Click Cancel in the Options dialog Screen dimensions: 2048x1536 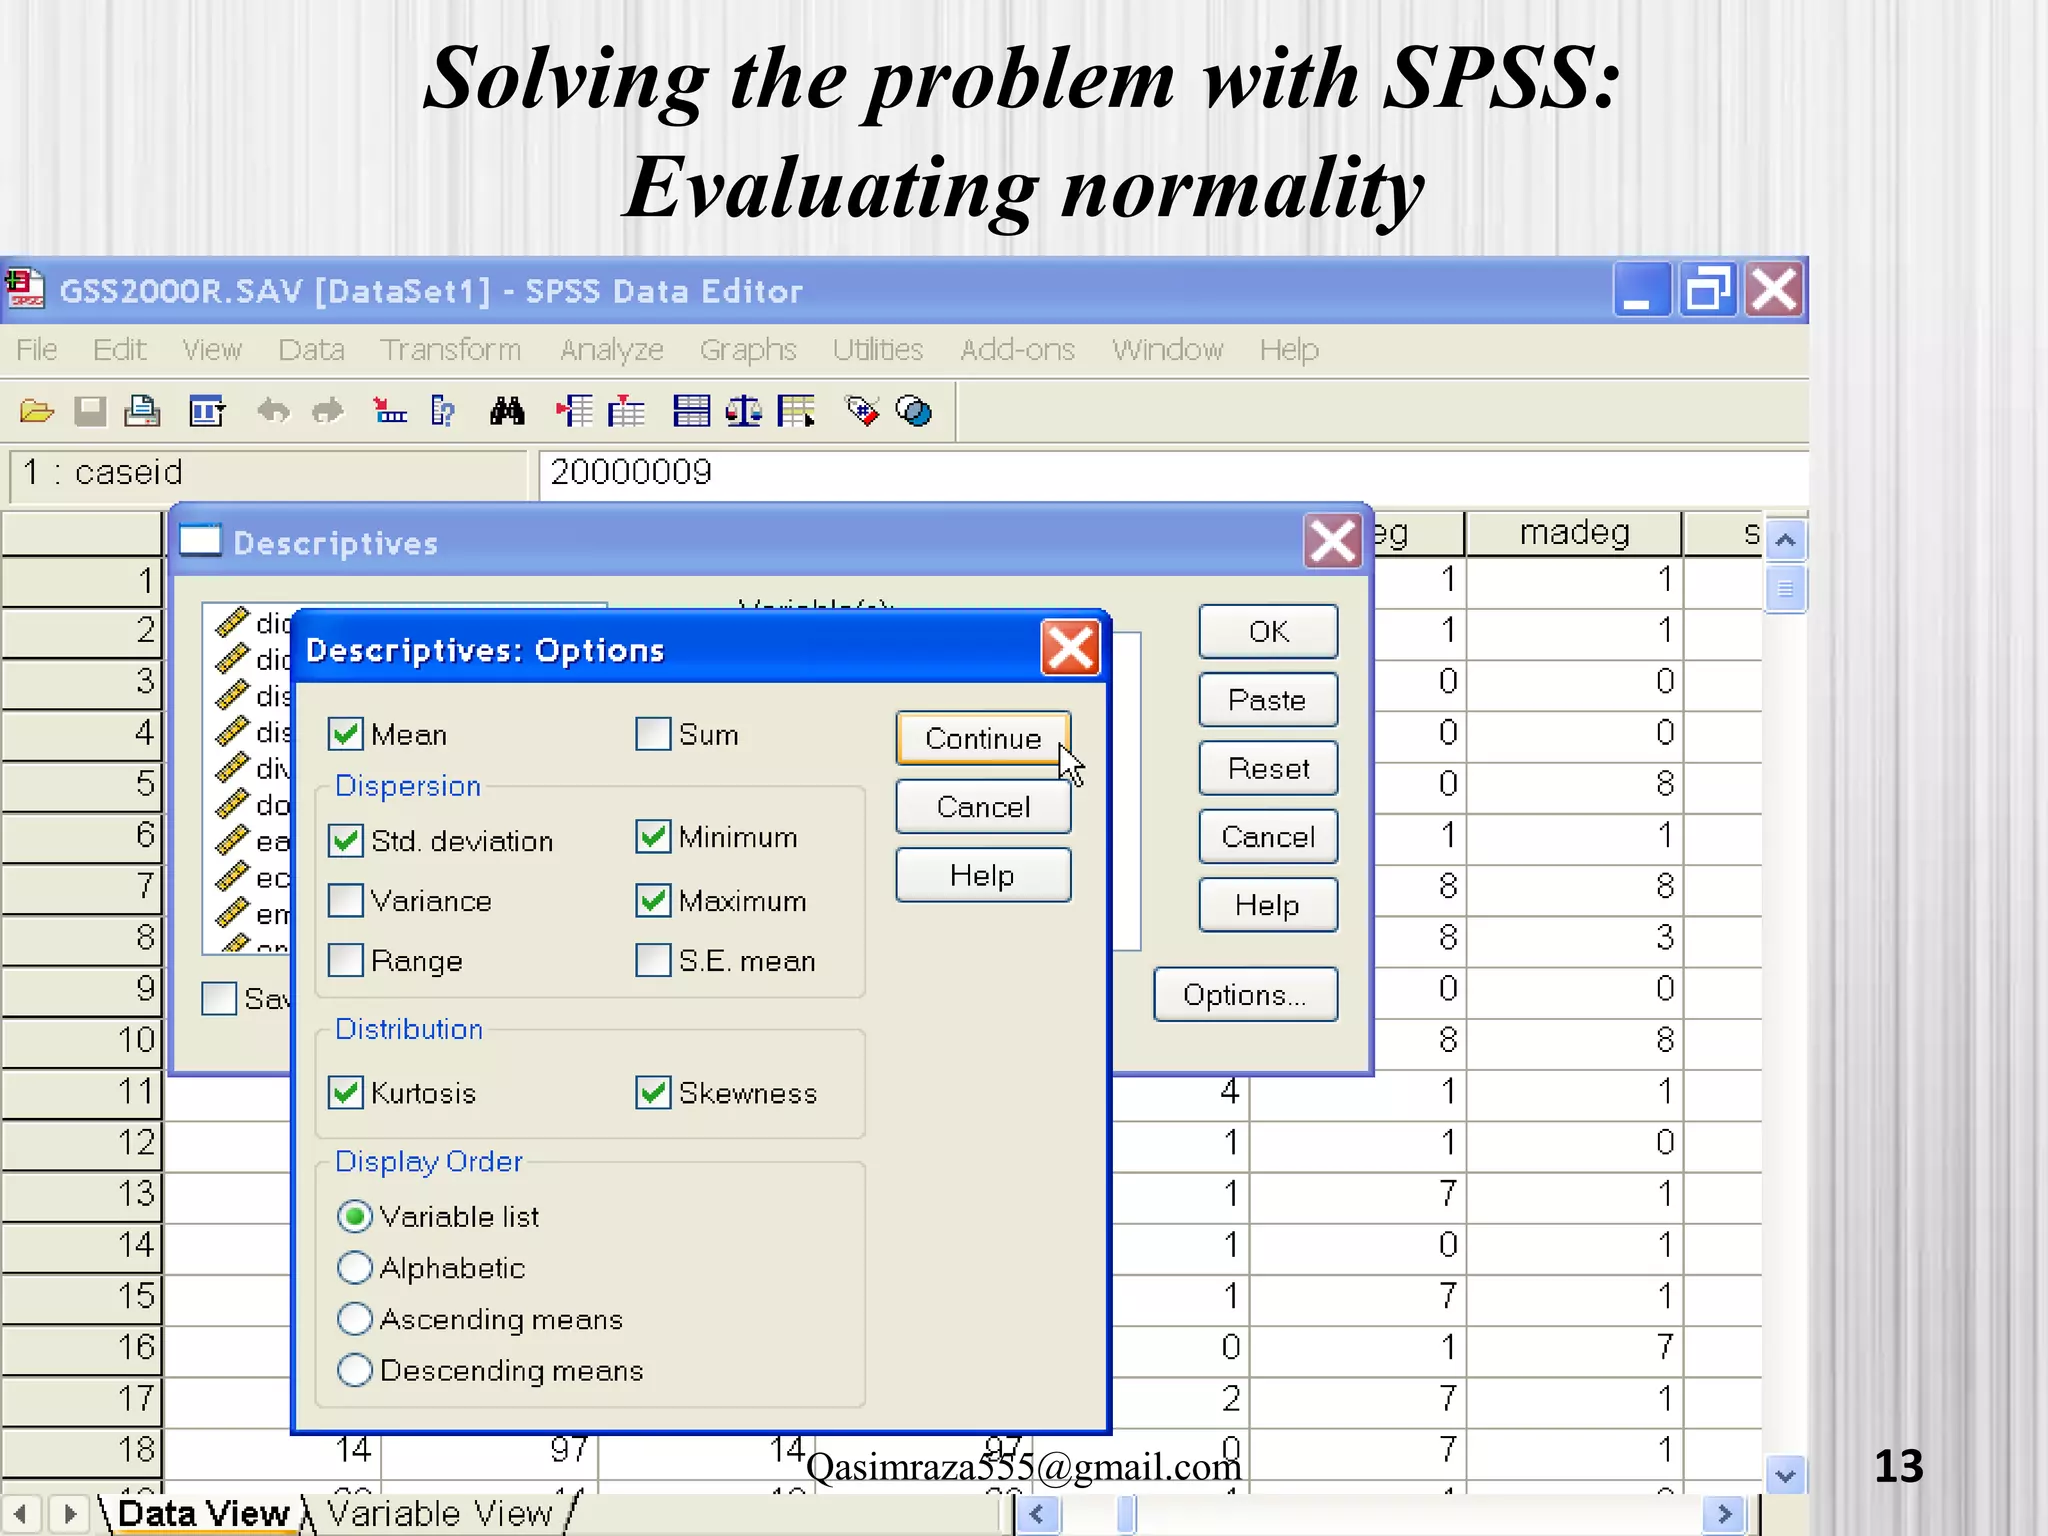tap(983, 806)
